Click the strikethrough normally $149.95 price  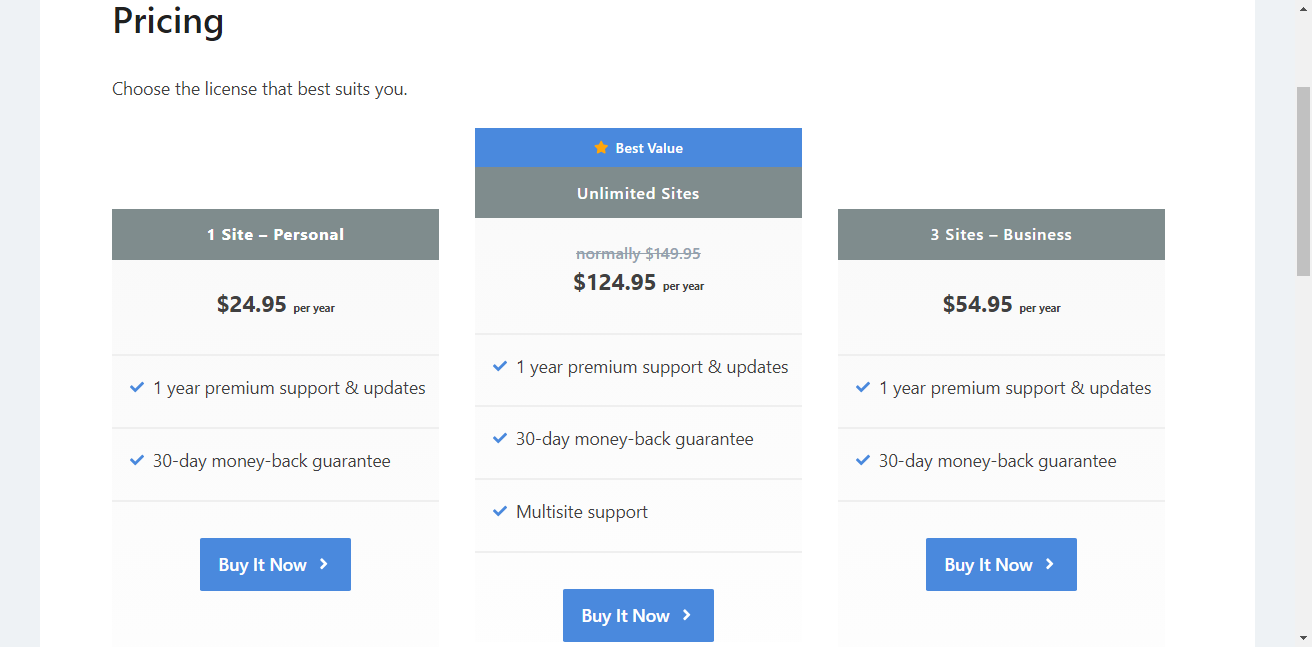(x=638, y=253)
